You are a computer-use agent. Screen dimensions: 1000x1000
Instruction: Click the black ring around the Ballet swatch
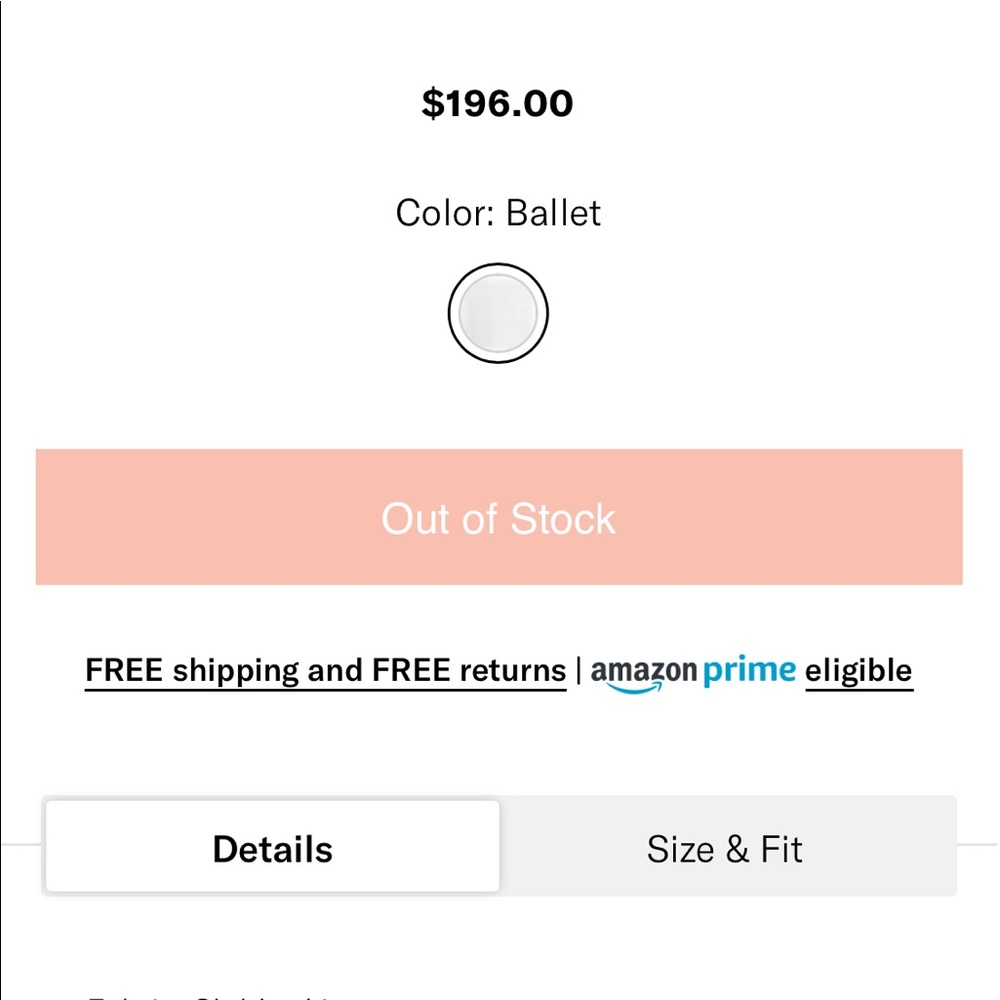point(497,265)
